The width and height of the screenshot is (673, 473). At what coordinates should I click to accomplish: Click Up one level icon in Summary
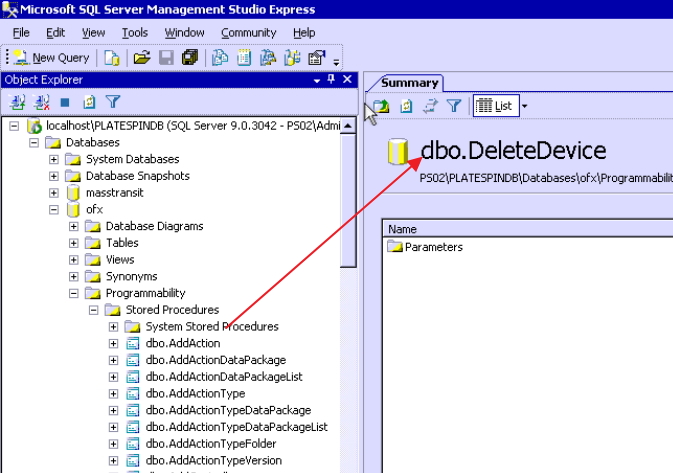tap(381, 106)
